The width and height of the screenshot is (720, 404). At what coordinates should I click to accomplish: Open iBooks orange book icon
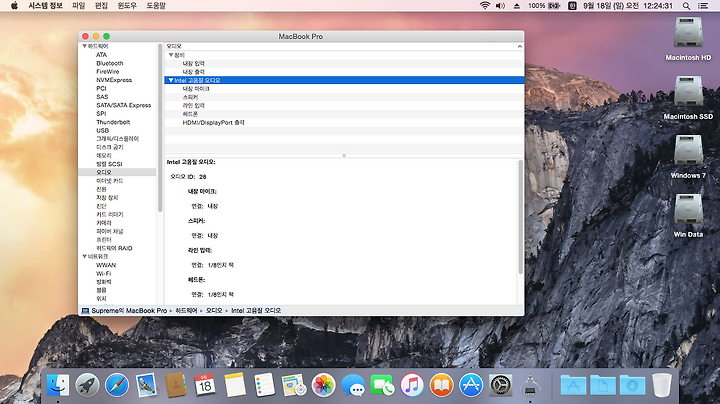[x=441, y=385]
